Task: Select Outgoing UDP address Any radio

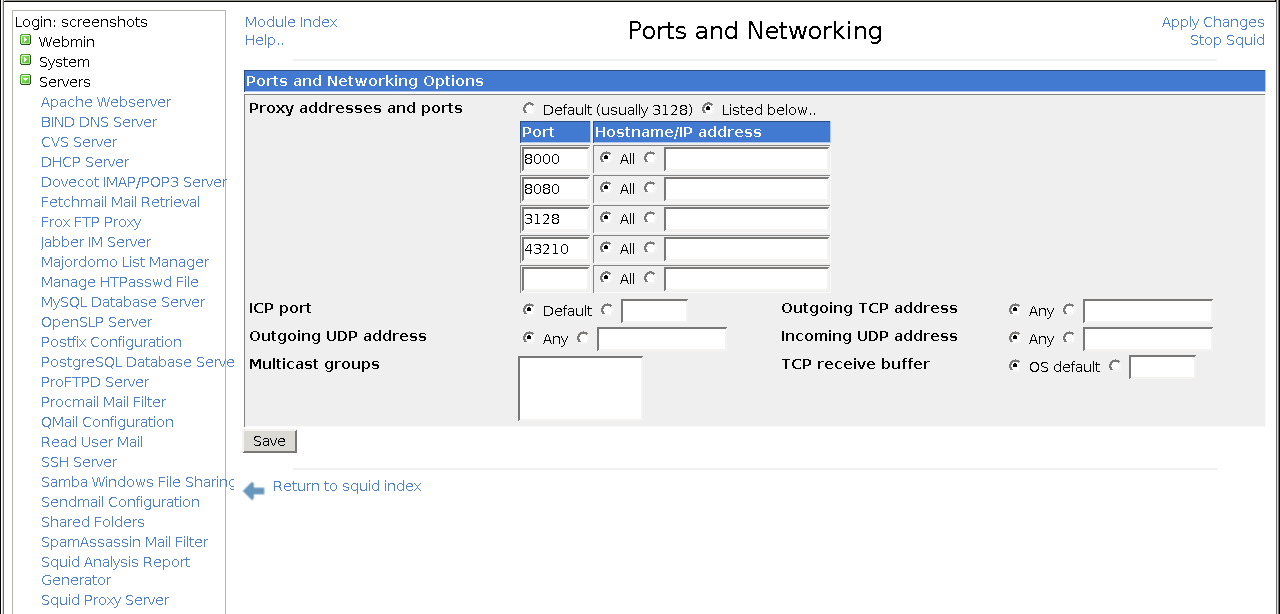Action: click(x=529, y=338)
